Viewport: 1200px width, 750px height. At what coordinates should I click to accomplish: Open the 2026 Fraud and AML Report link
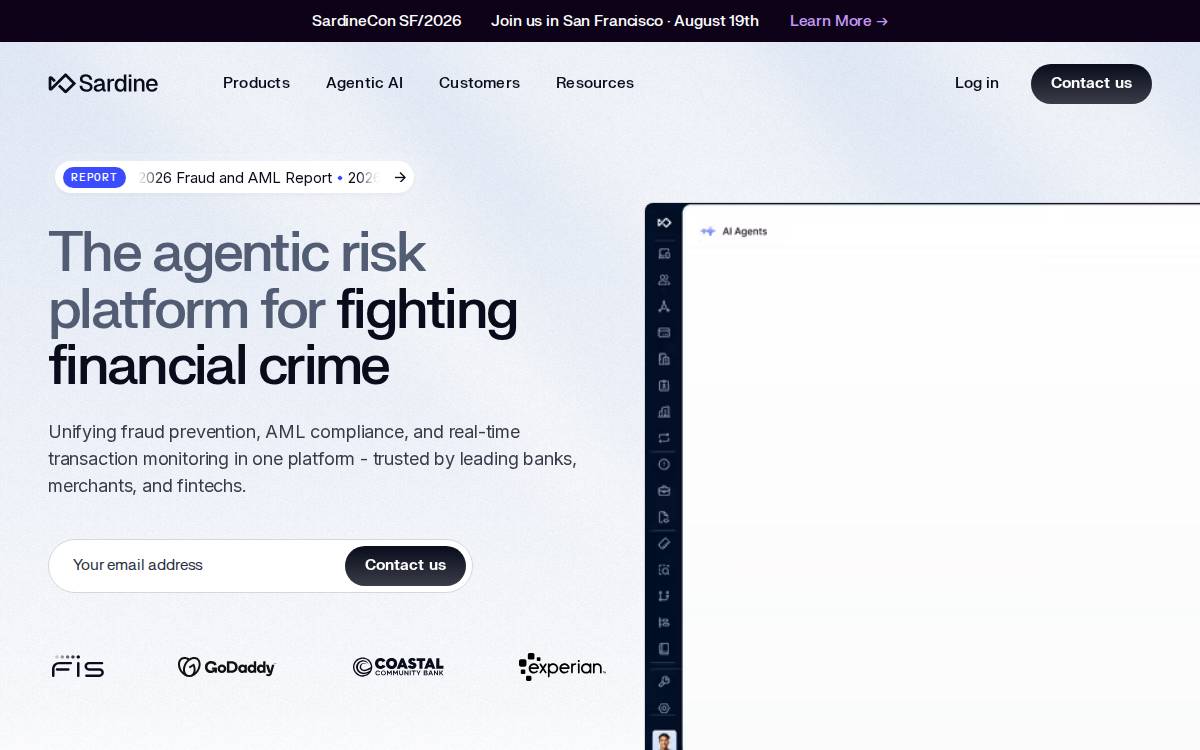236,178
